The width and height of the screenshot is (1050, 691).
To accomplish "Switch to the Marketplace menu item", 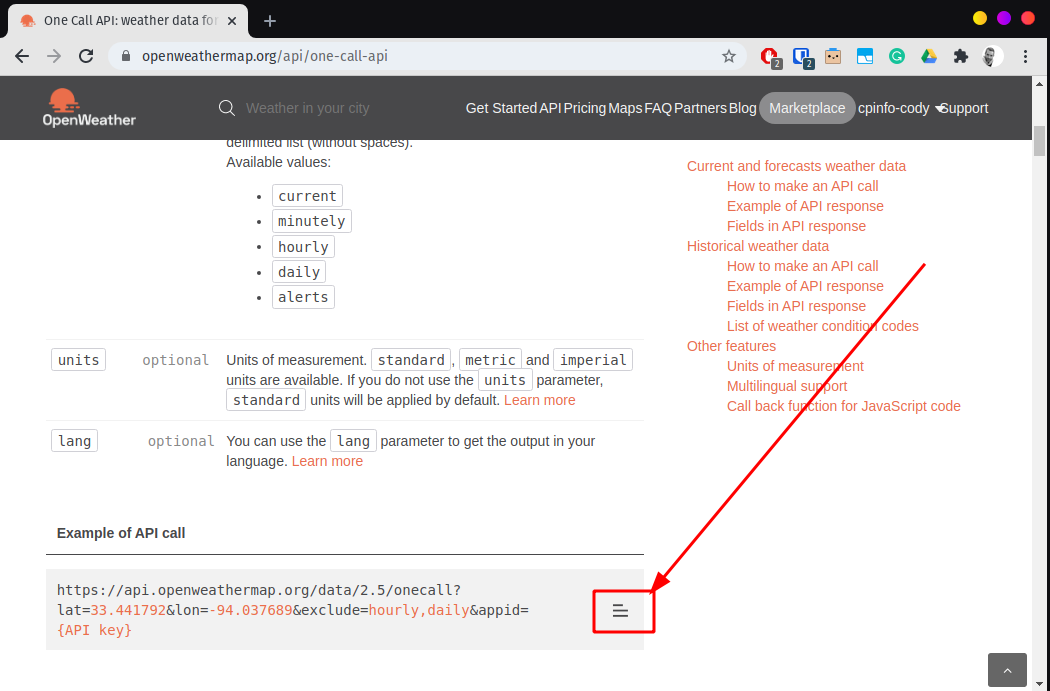I will point(807,108).
